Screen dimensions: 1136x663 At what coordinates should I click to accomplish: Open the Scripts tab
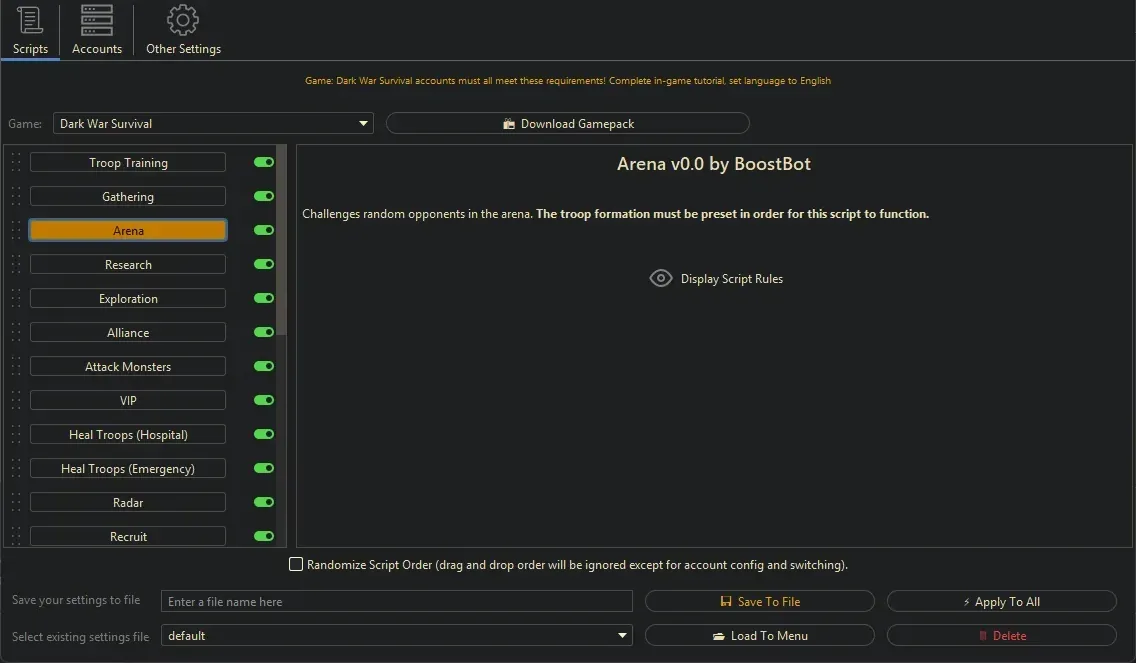point(30,30)
